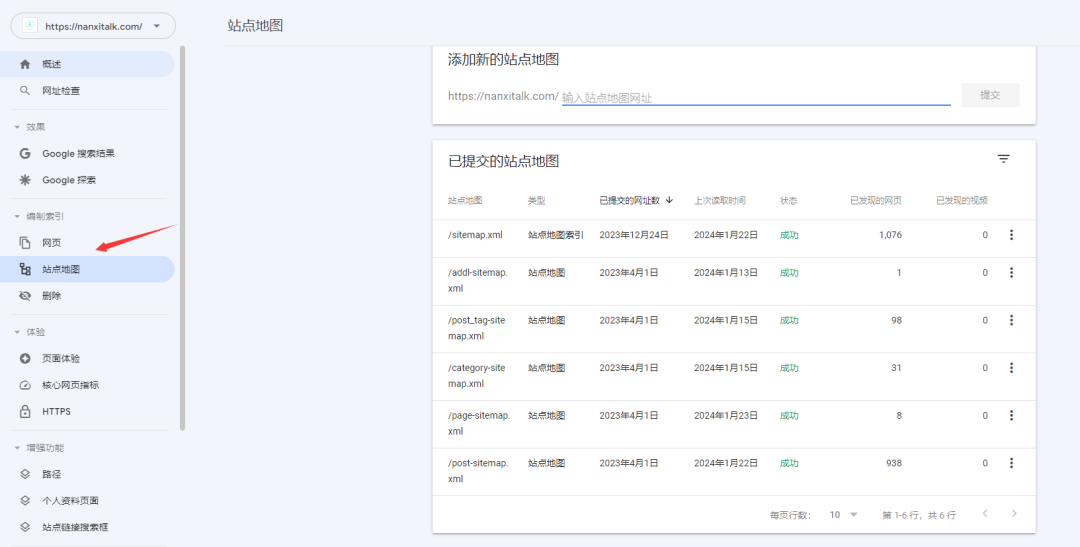1080x547 pixels.
Task: Click the 站点地图索引 type cell
Action: point(556,235)
